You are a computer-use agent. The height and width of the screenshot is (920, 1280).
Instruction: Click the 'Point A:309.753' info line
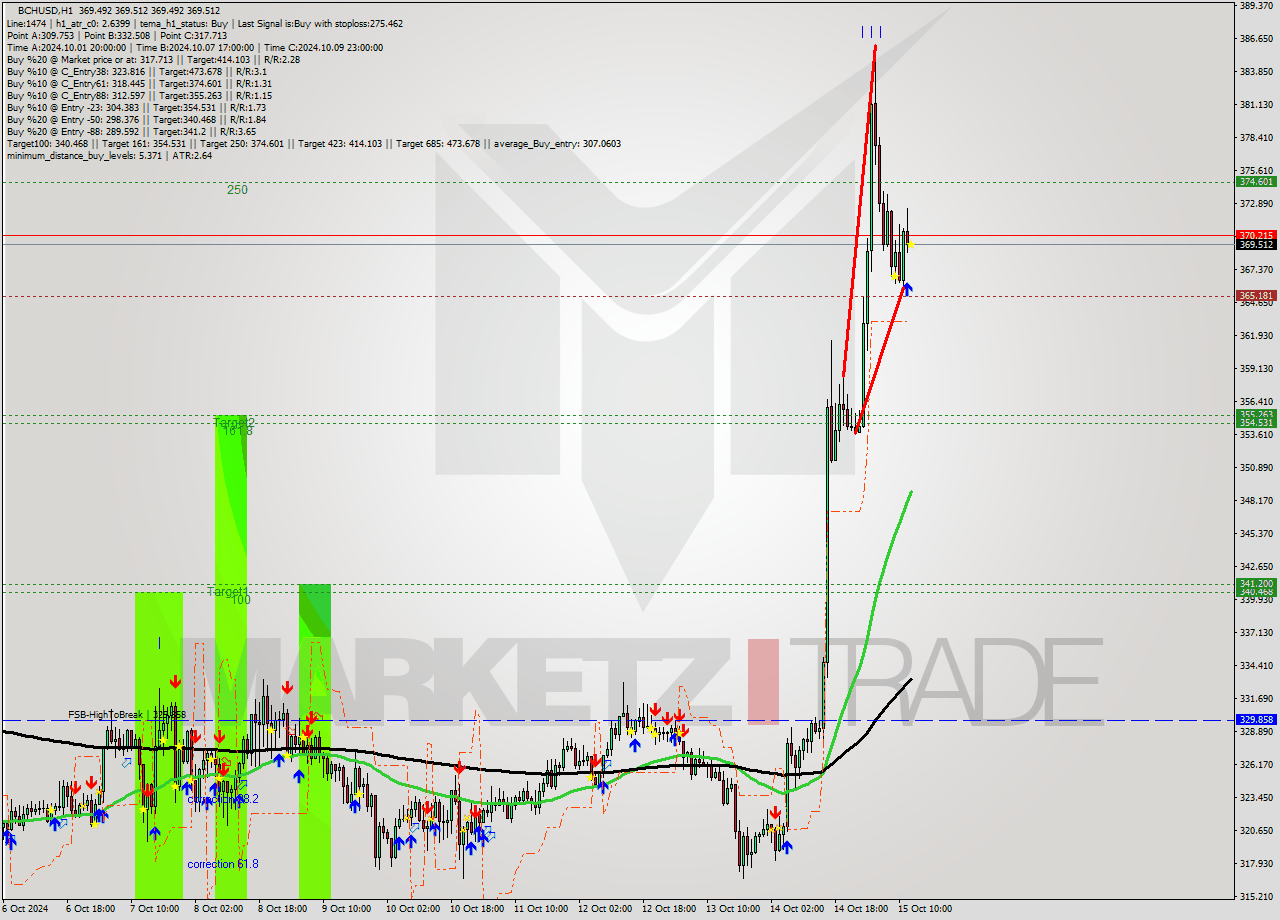tap(39, 35)
